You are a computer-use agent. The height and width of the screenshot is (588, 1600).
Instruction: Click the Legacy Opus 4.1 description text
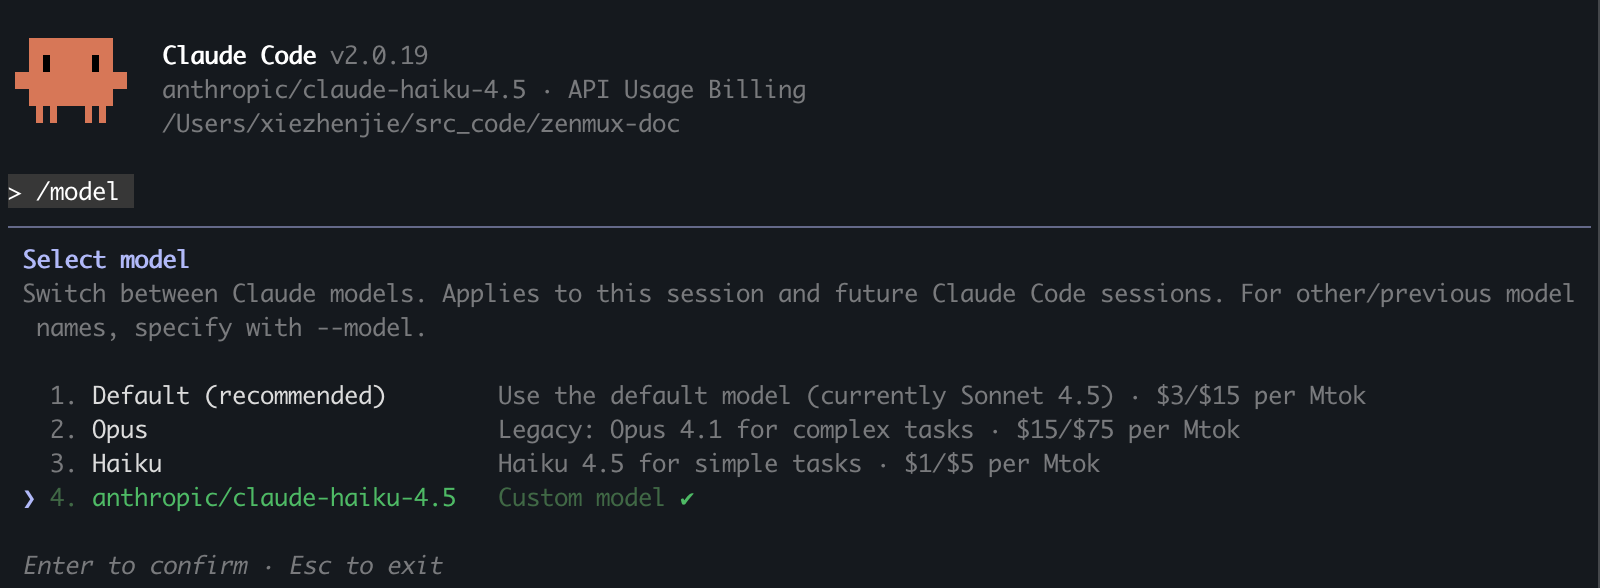(735, 430)
